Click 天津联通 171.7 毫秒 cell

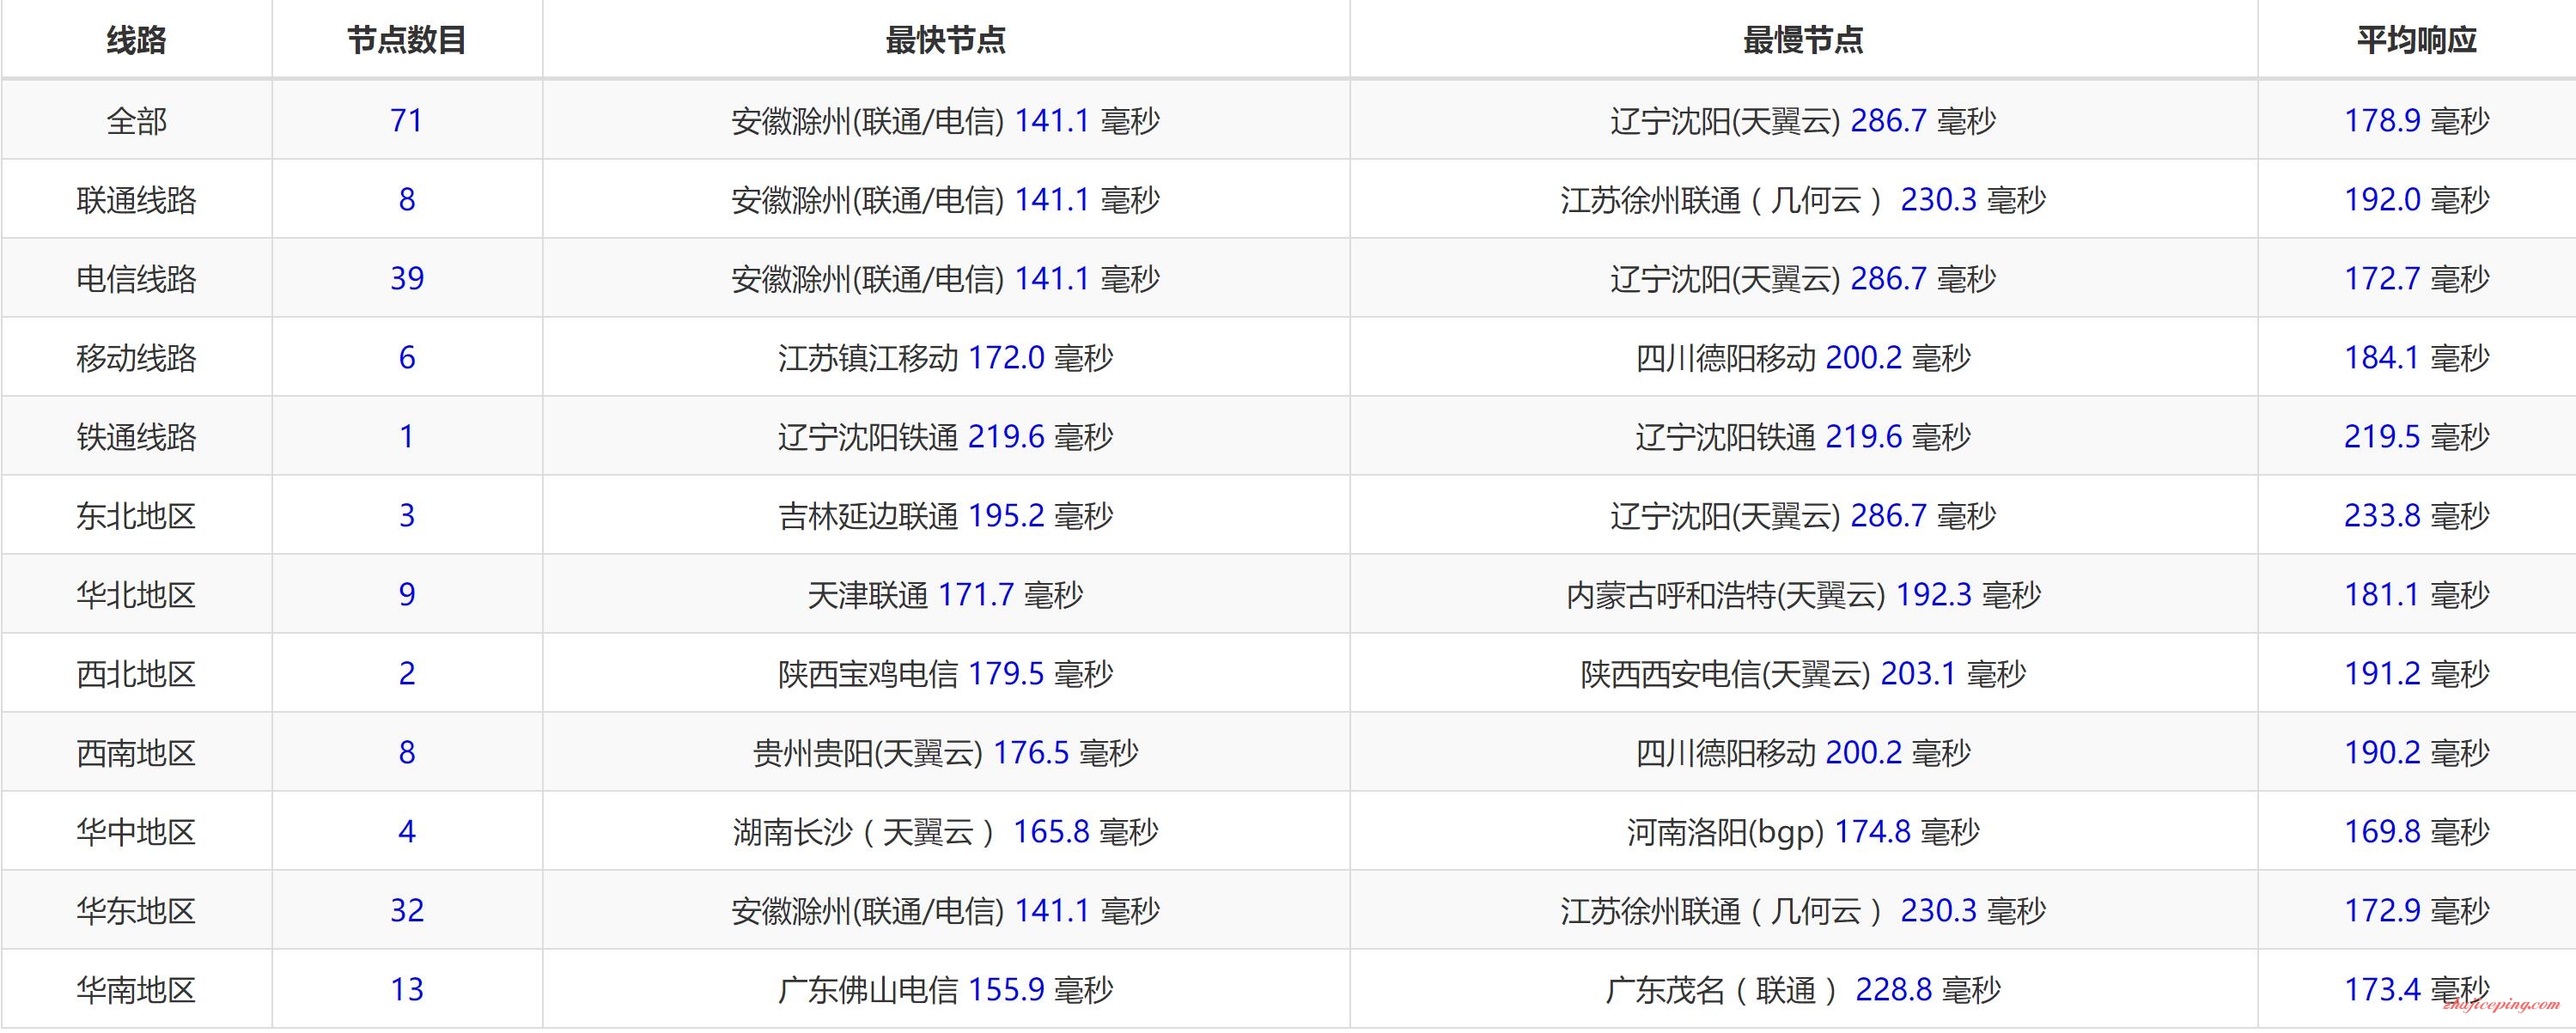click(x=946, y=595)
